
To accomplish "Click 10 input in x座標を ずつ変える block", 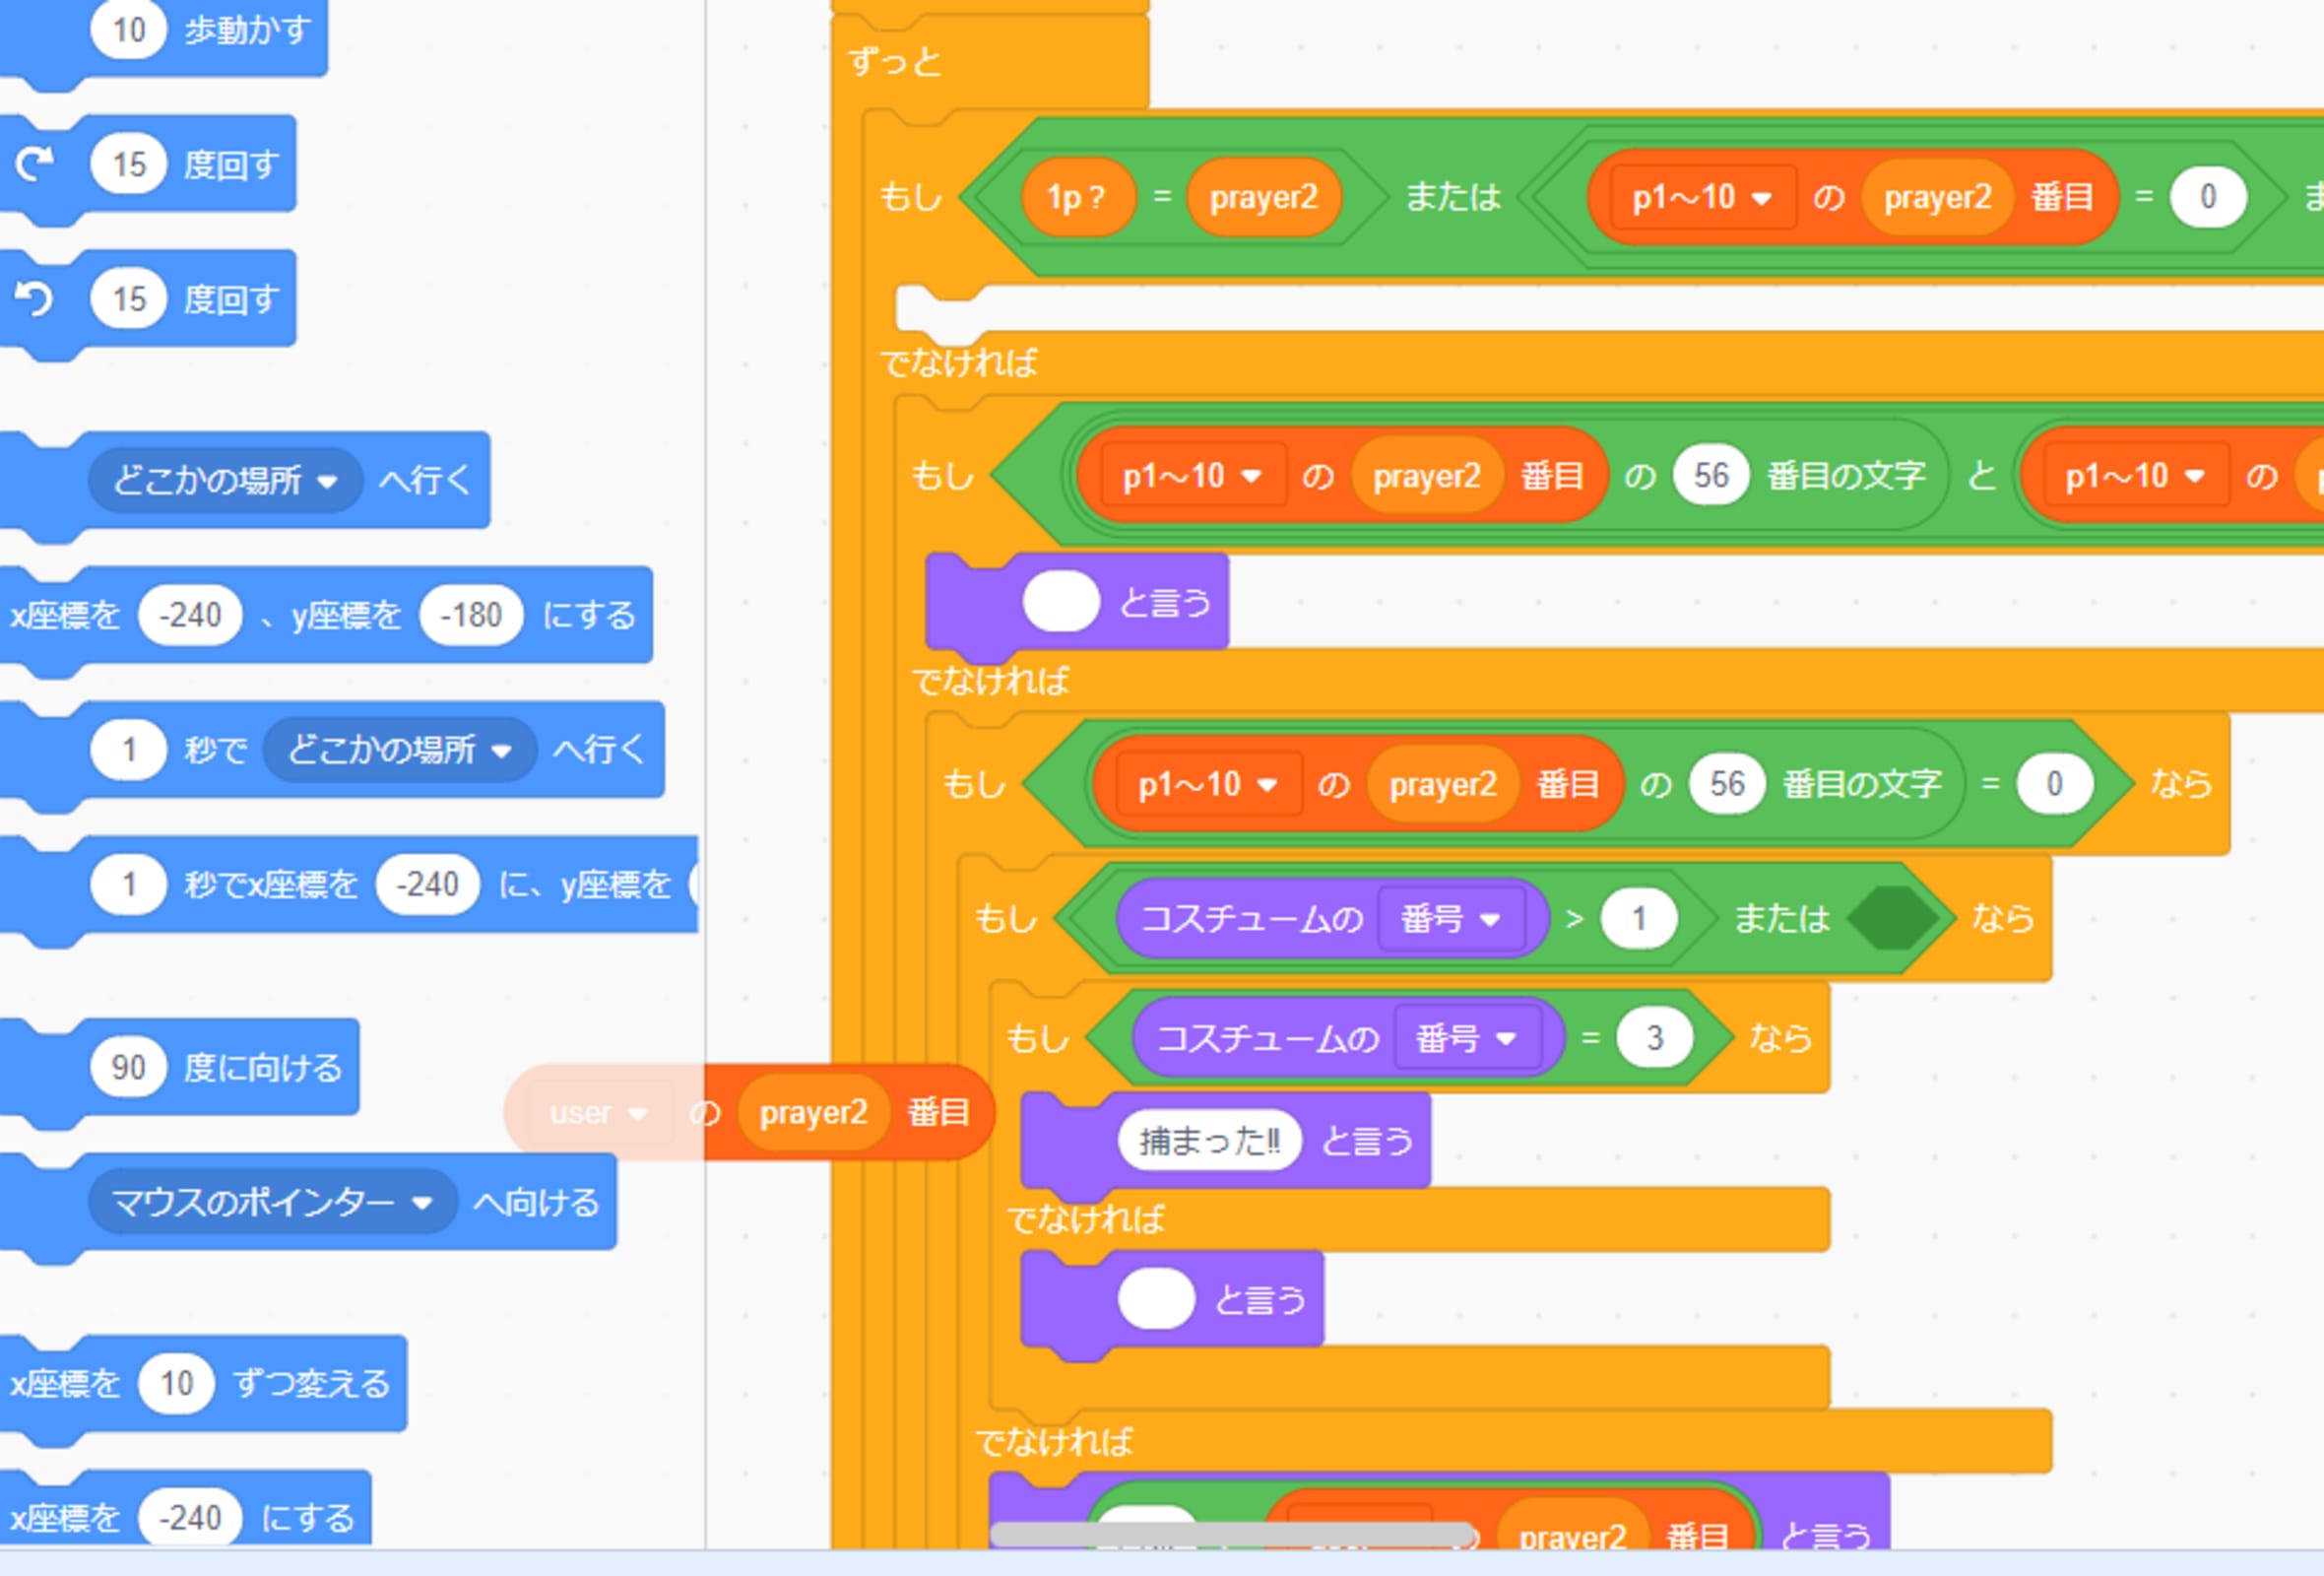I will (176, 1383).
